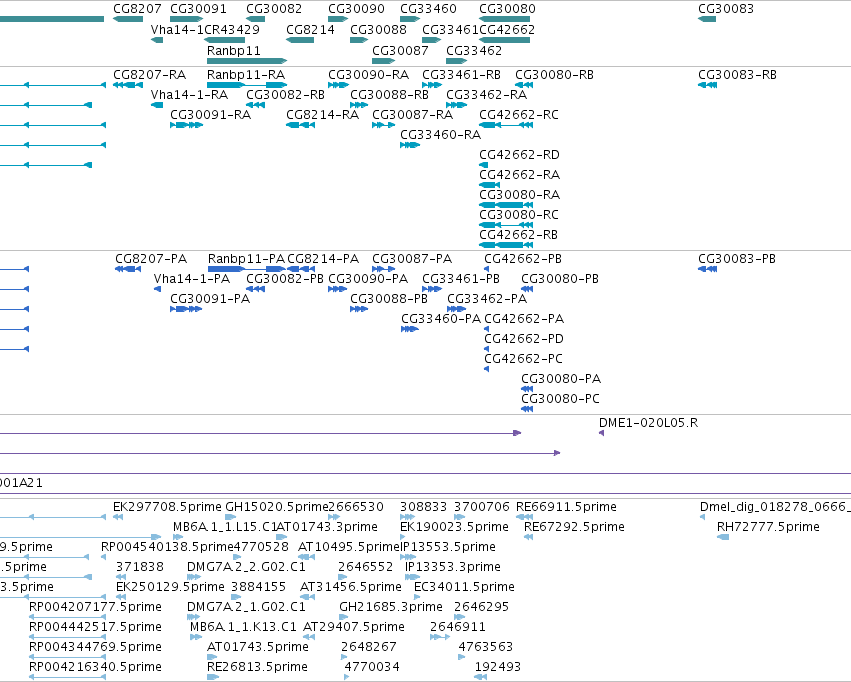Open the CG30091-RA transcript label

coord(211,114)
